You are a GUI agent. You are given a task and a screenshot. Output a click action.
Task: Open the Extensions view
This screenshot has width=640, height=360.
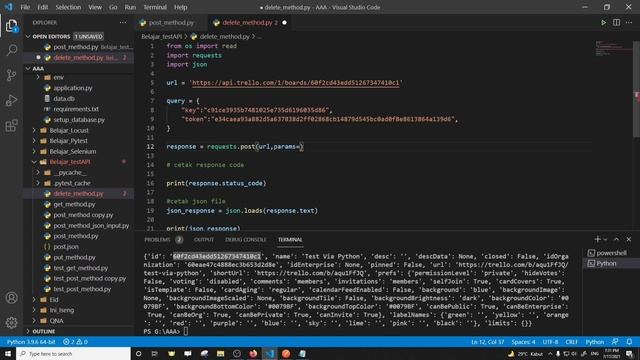click(11, 125)
